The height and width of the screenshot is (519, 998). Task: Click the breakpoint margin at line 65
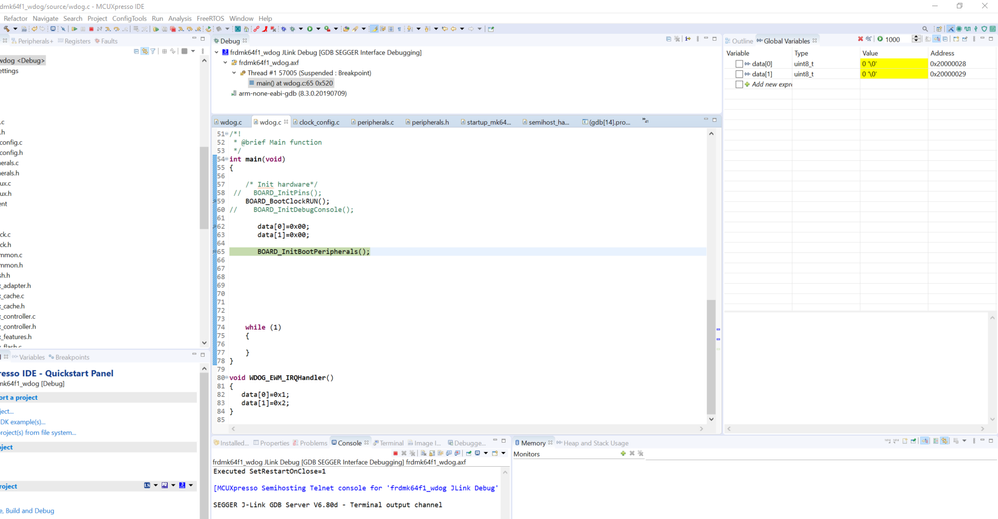tap(216, 252)
